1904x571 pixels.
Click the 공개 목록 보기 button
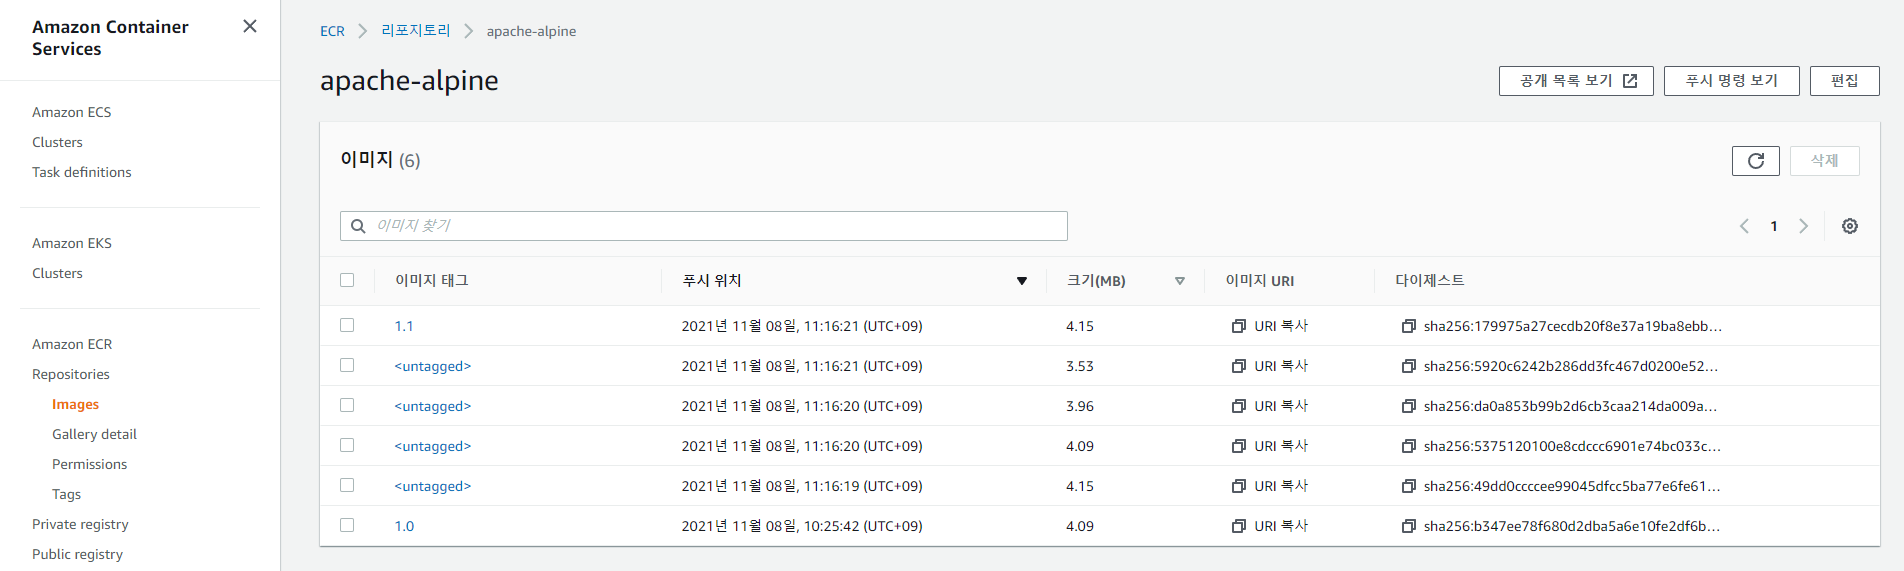[x=1576, y=81]
